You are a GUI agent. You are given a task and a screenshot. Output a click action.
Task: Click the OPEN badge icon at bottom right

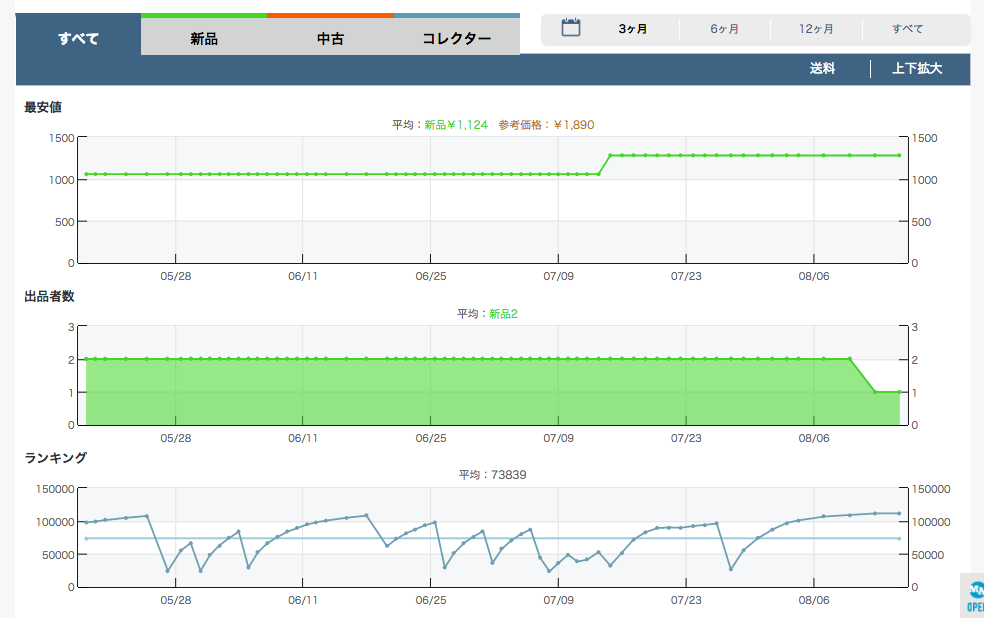[x=973, y=595]
